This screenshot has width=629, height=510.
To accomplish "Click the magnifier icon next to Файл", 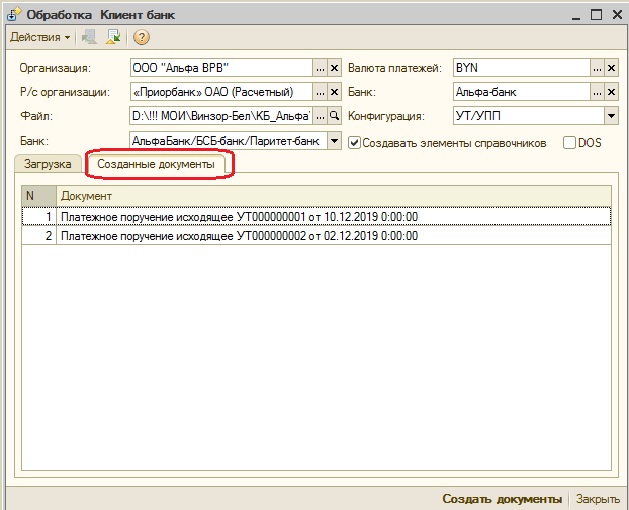I will pos(334,116).
